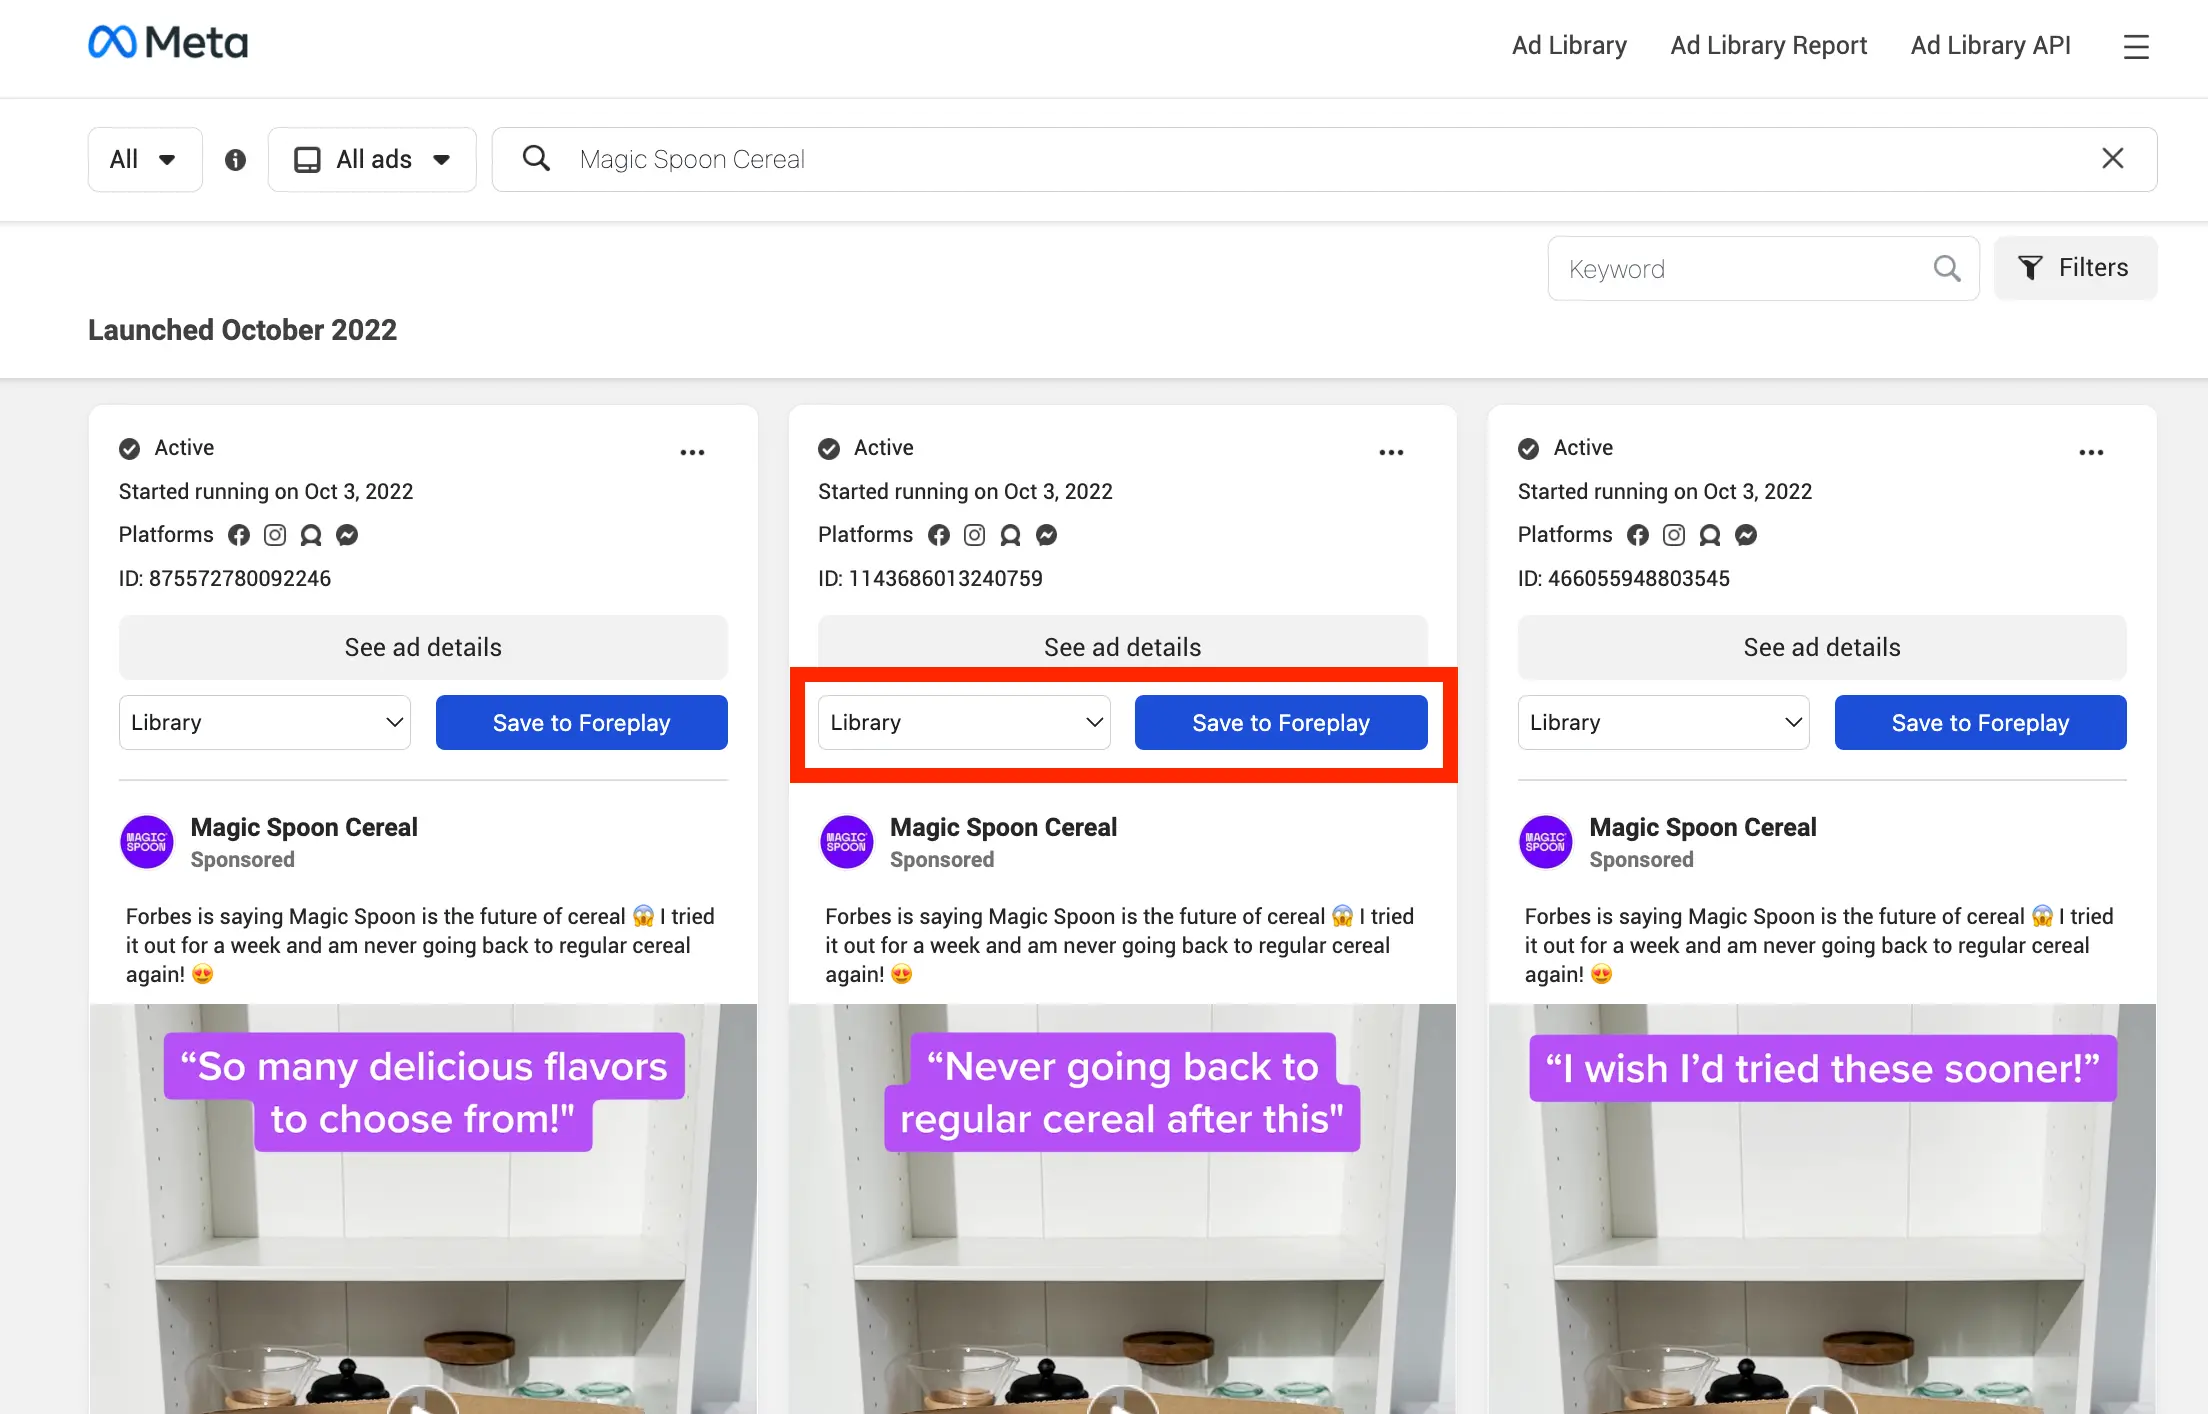
Task: Open three-dot menu on middle ad card
Action: click(1391, 452)
